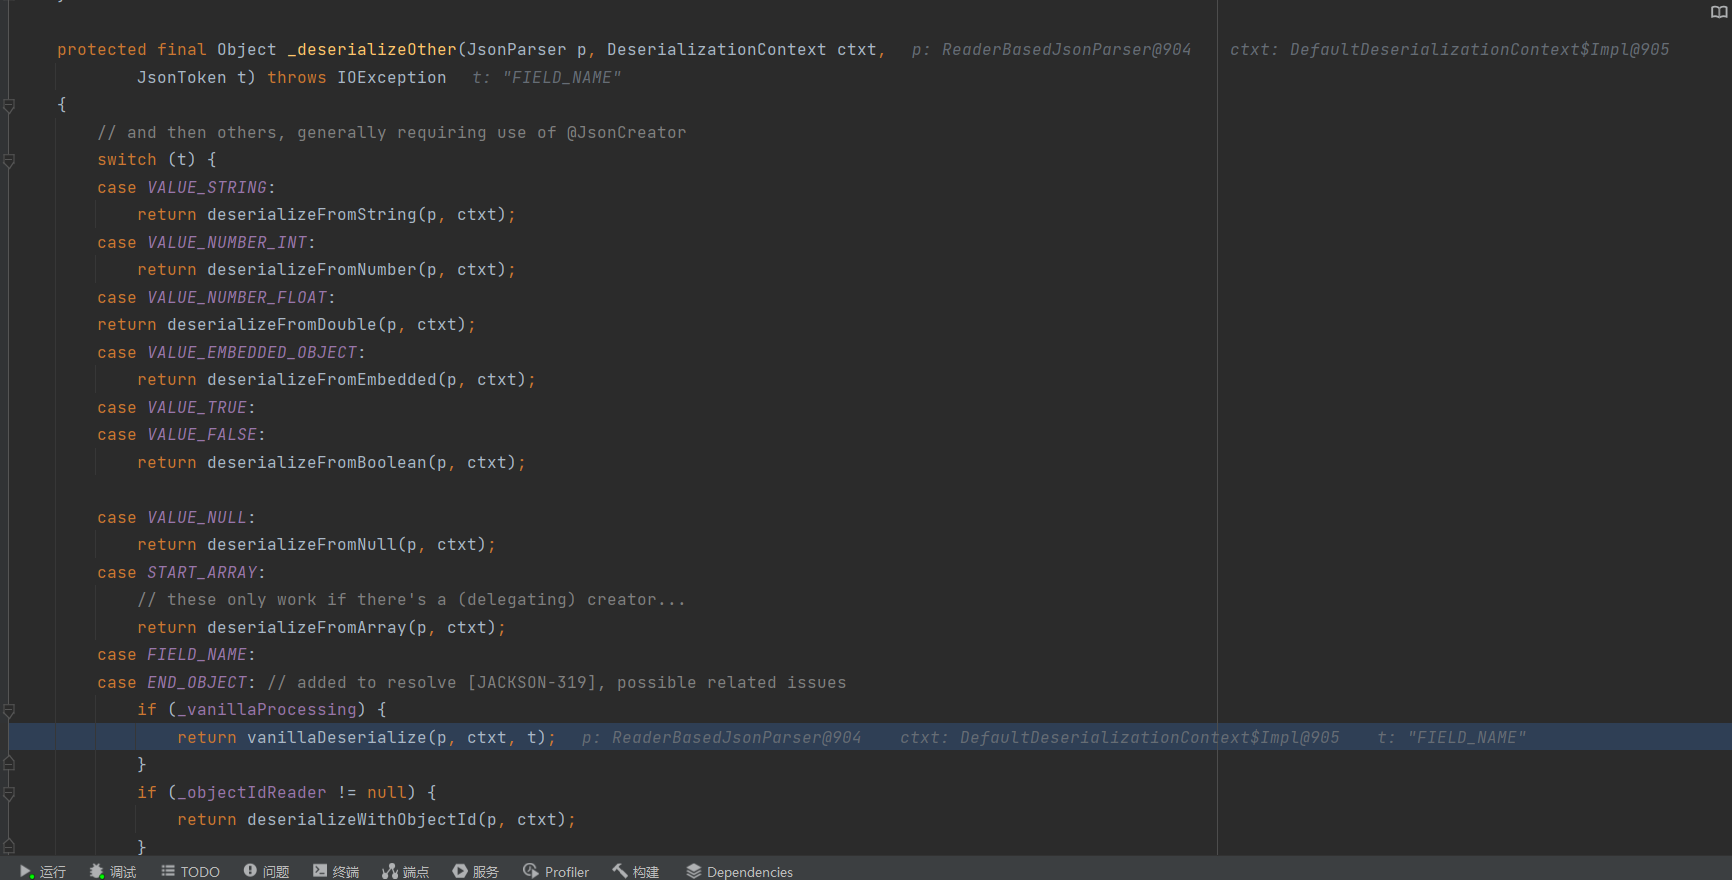This screenshot has height=880, width=1732.
Task: Click the START_ARRAY case label
Action: [202, 572]
